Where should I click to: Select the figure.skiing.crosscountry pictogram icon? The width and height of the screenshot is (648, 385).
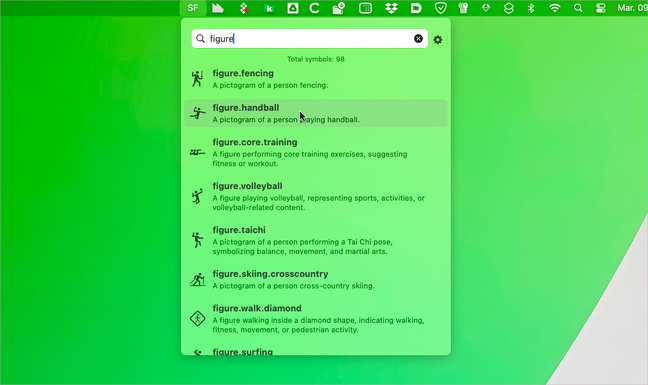click(198, 280)
